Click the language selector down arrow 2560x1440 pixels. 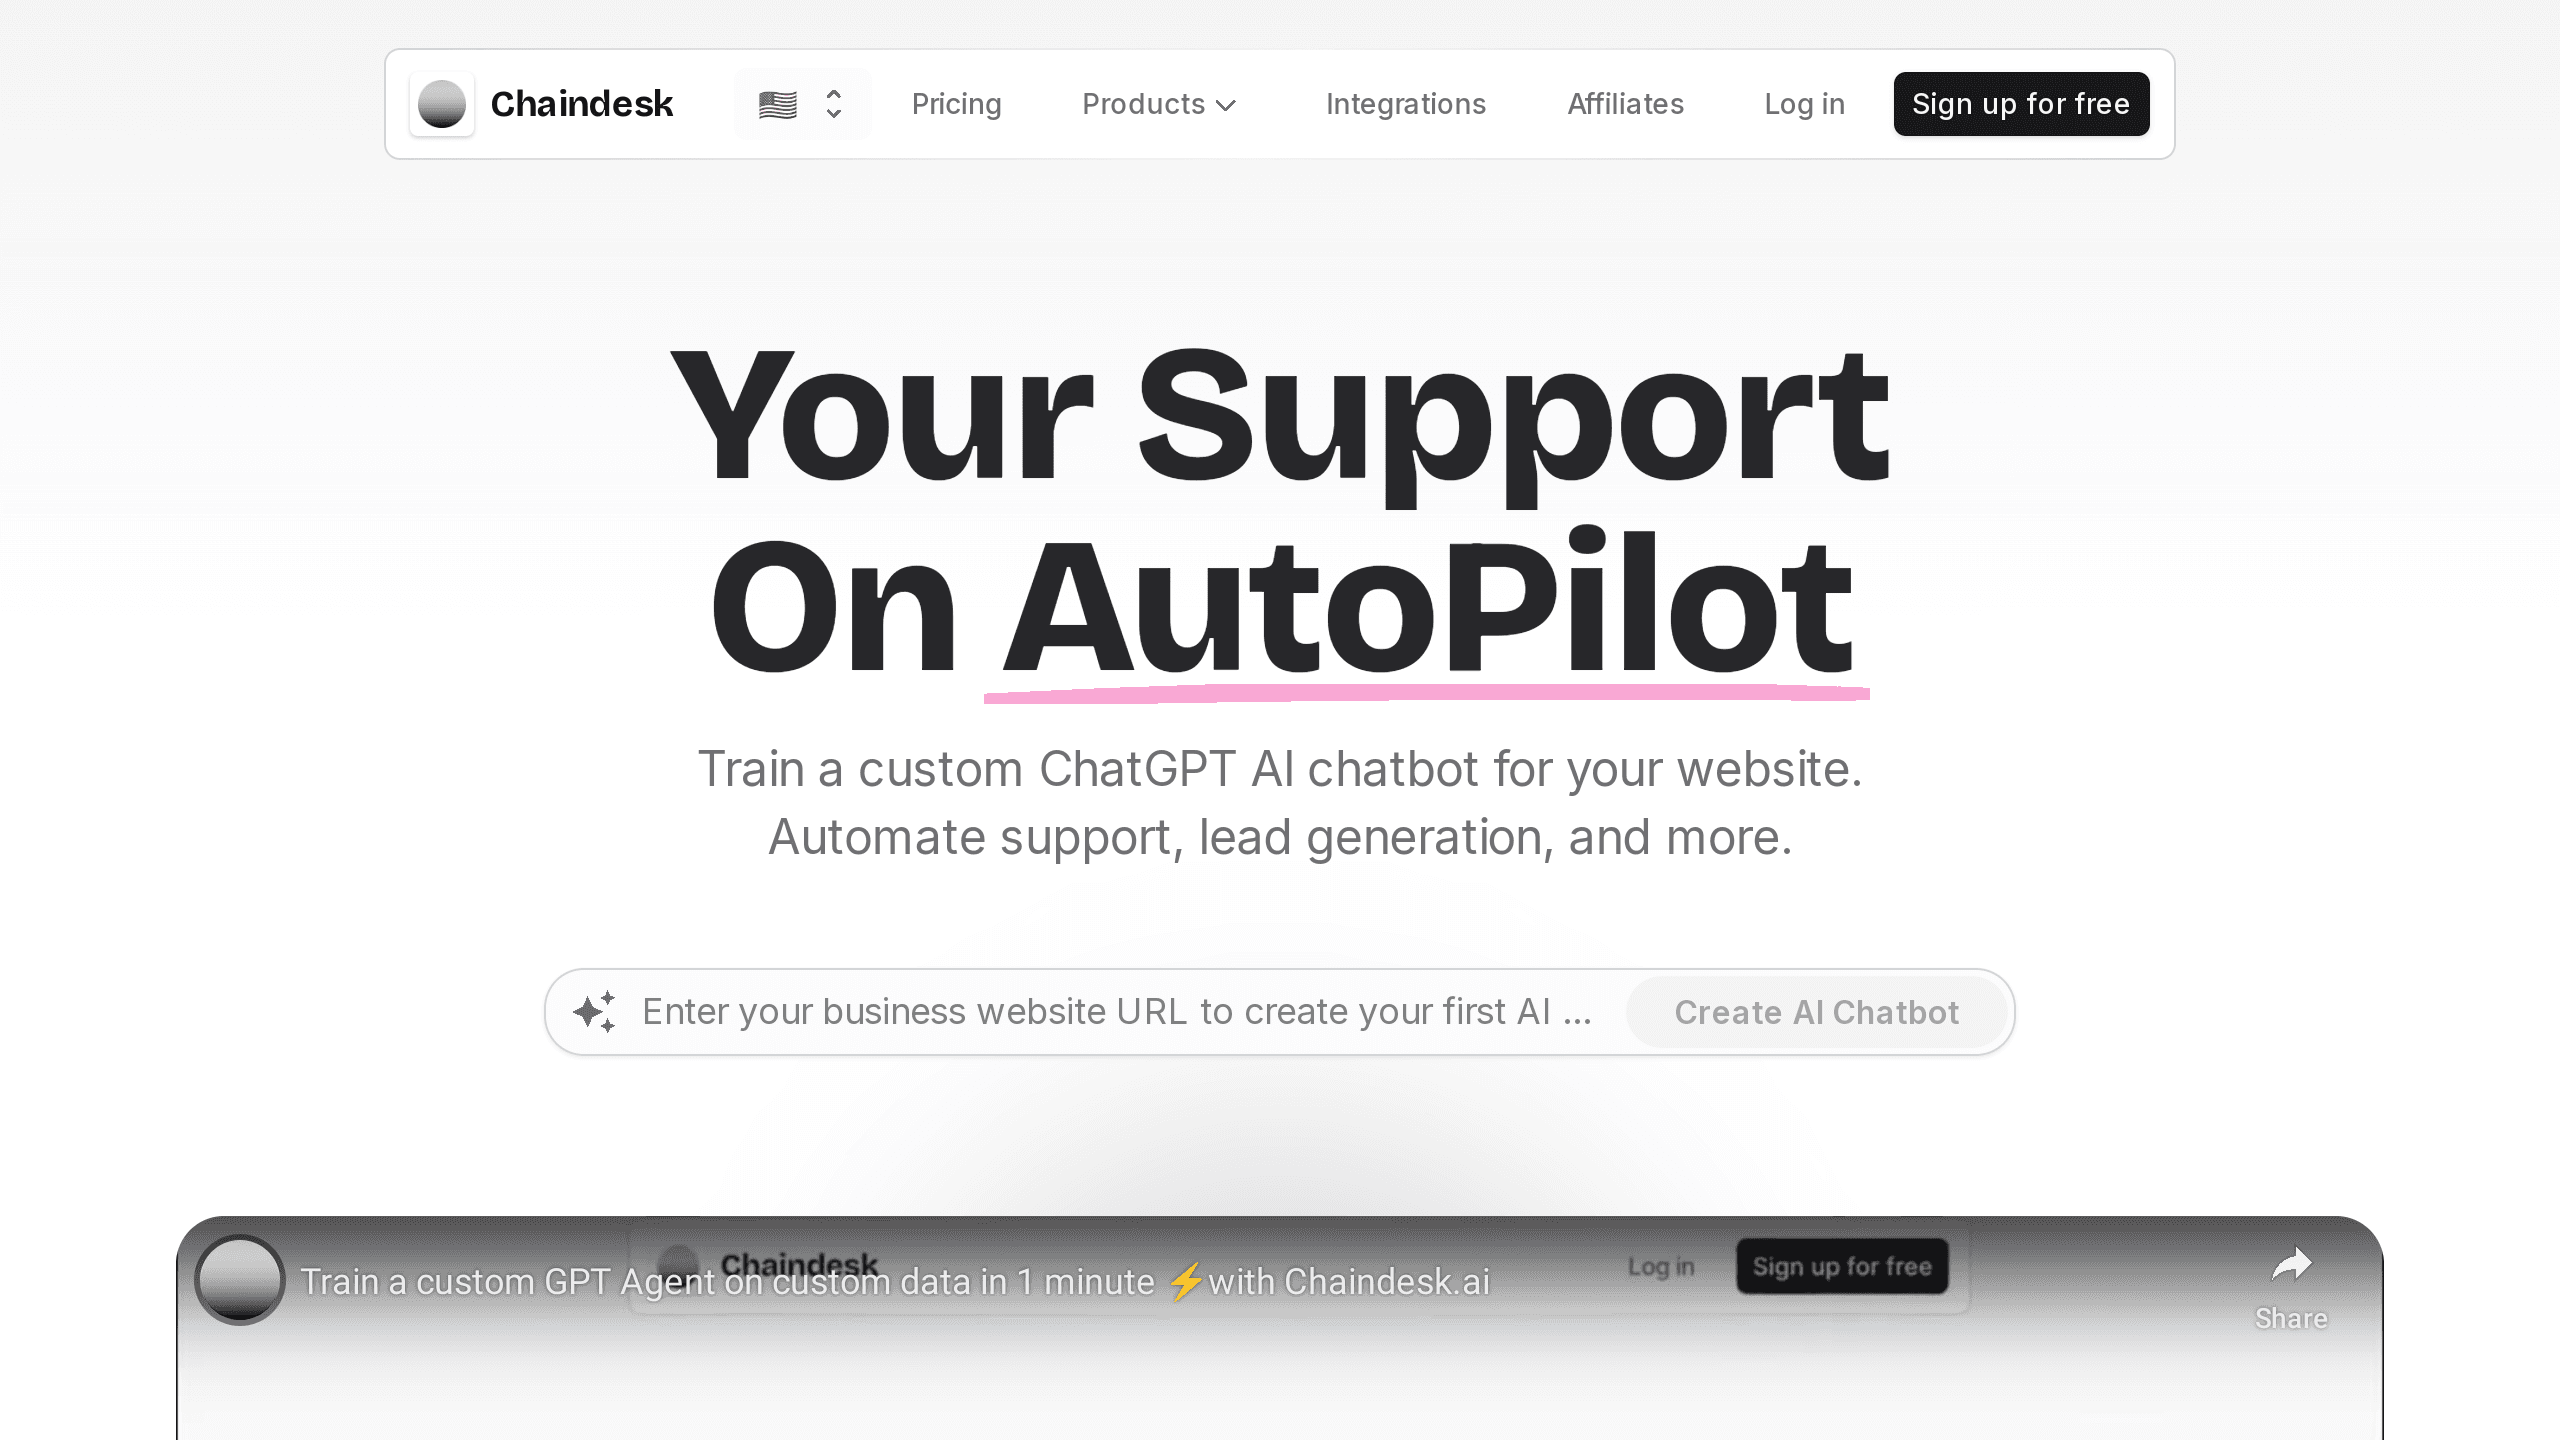[835, 113]
